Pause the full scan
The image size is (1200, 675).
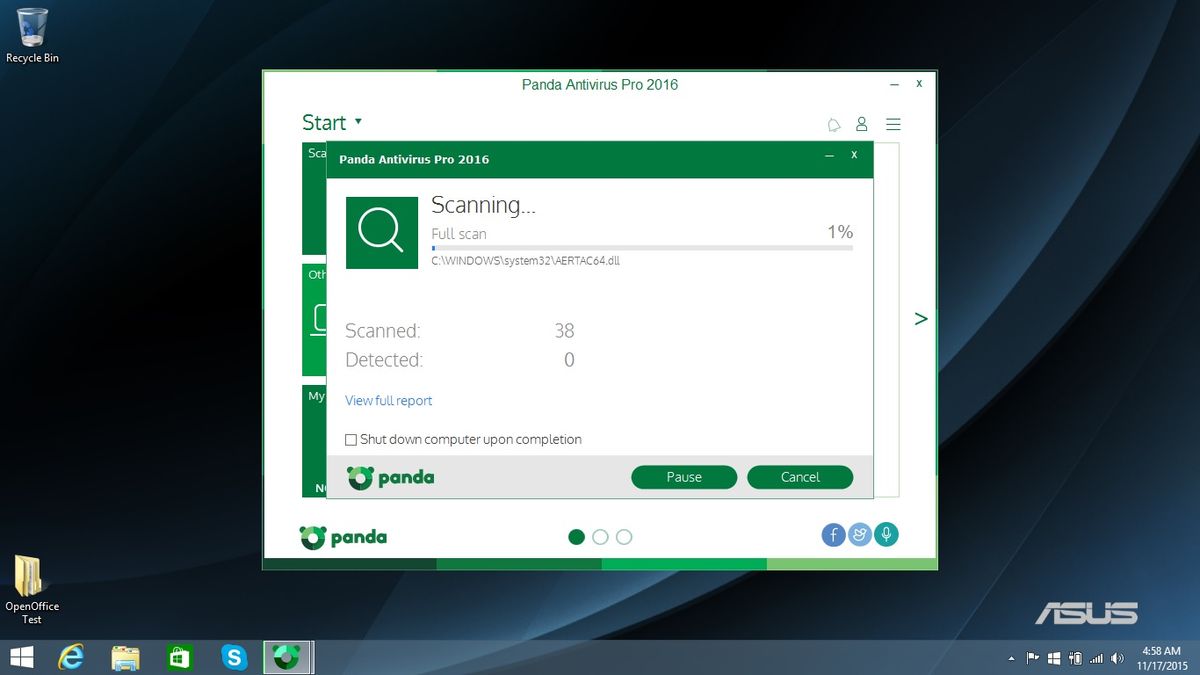tap(684, 477)
